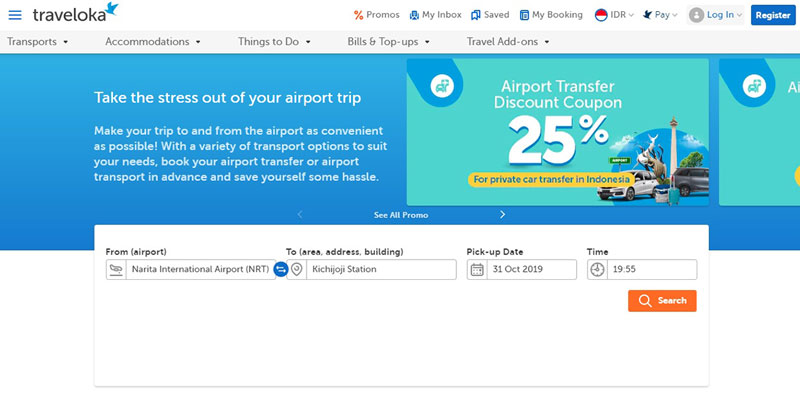Viewport: 800px width, 408px height.
Task: Open the Transports menu
Action: click(37, 42)
